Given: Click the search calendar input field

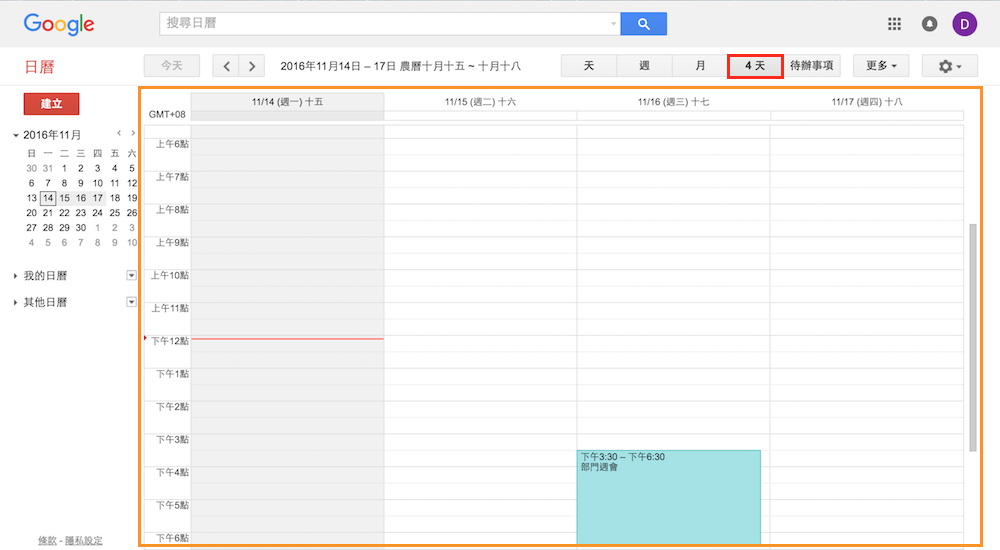Looking at the screenshot, I should (385, 24).
